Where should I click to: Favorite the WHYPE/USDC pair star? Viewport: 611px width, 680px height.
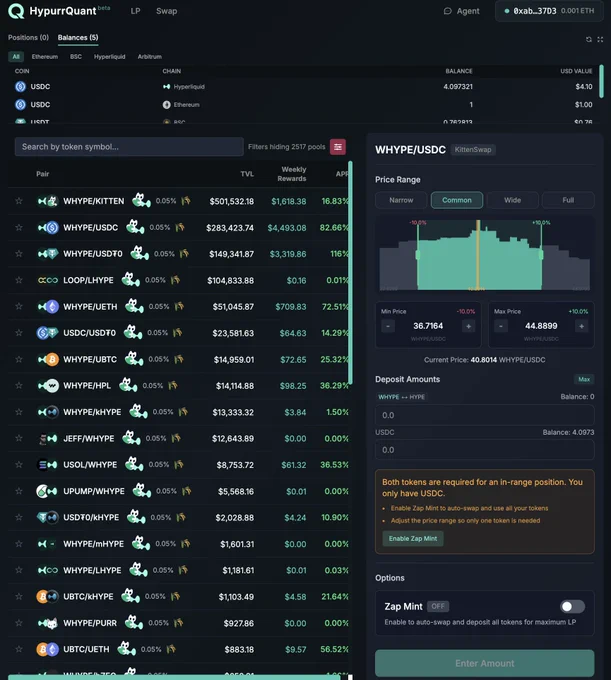19,227
